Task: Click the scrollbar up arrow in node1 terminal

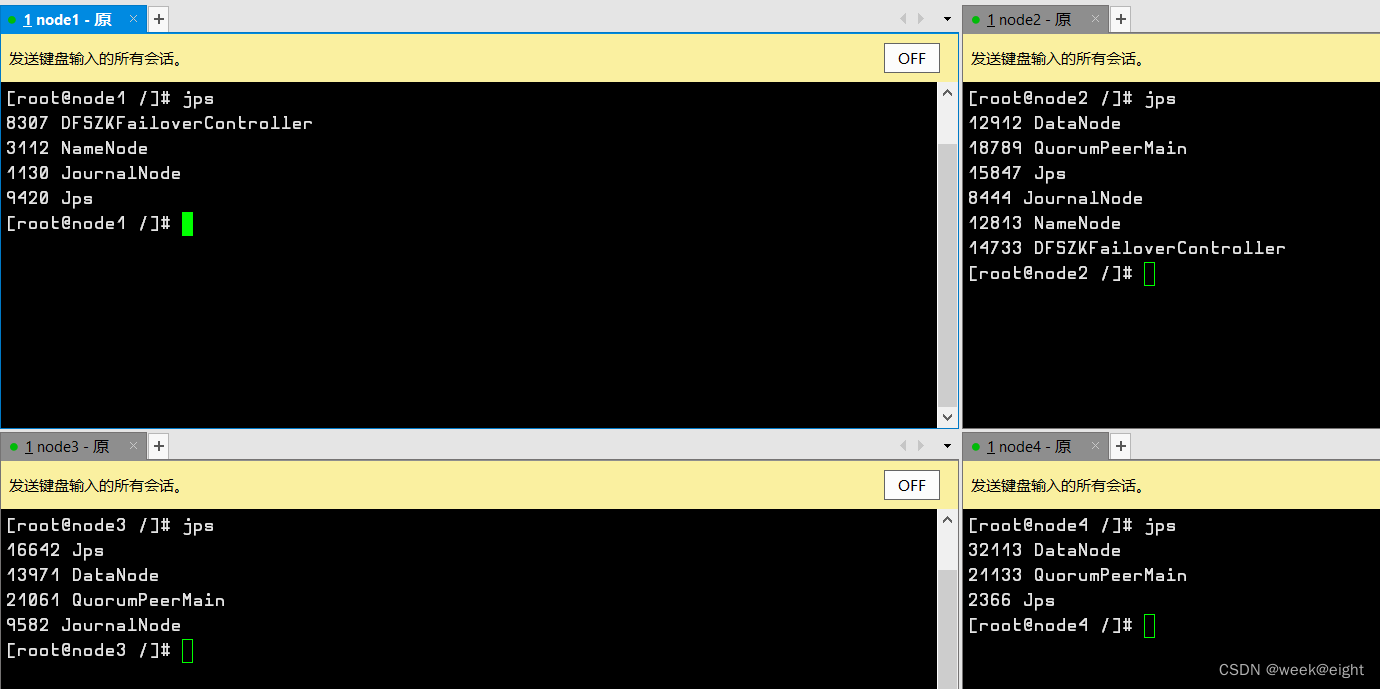Action: pyautogui.click(x=947, y=92)
